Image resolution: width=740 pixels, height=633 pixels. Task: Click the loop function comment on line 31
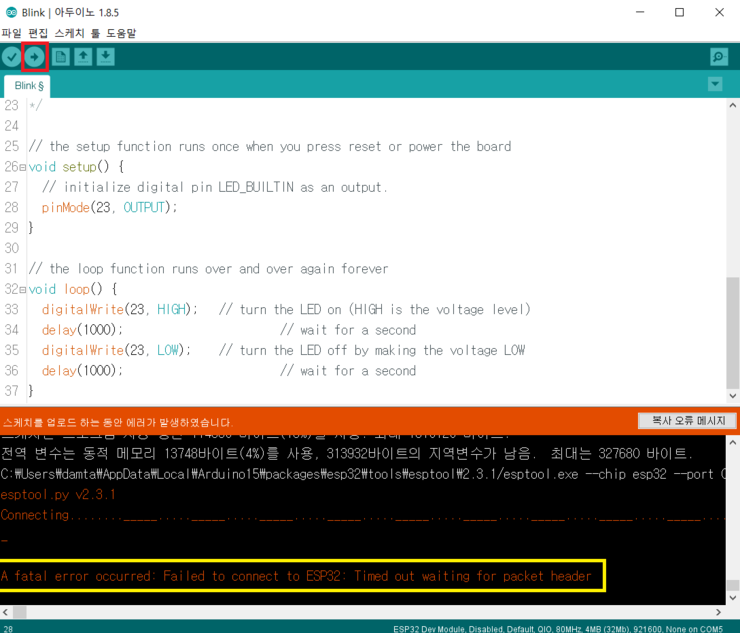click(x=208, y=269)
